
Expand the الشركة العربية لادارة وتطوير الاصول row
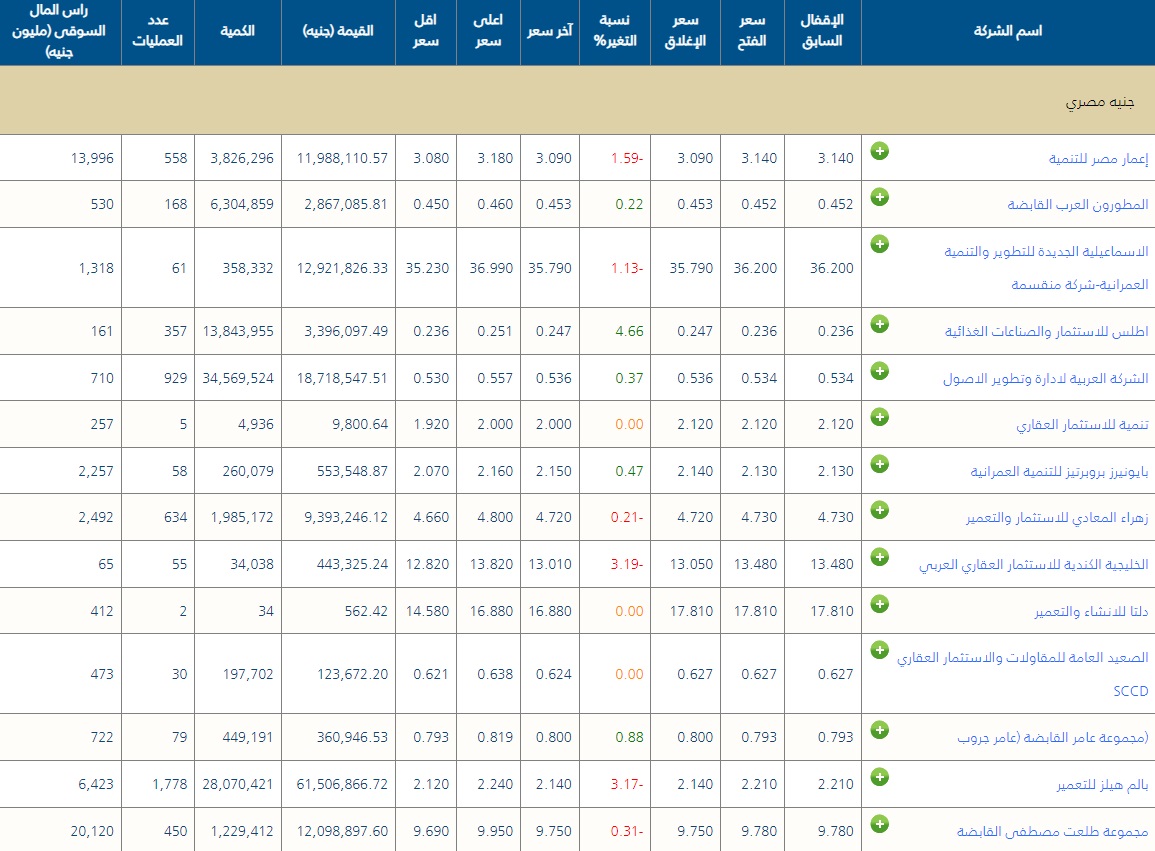pos(880,371)
